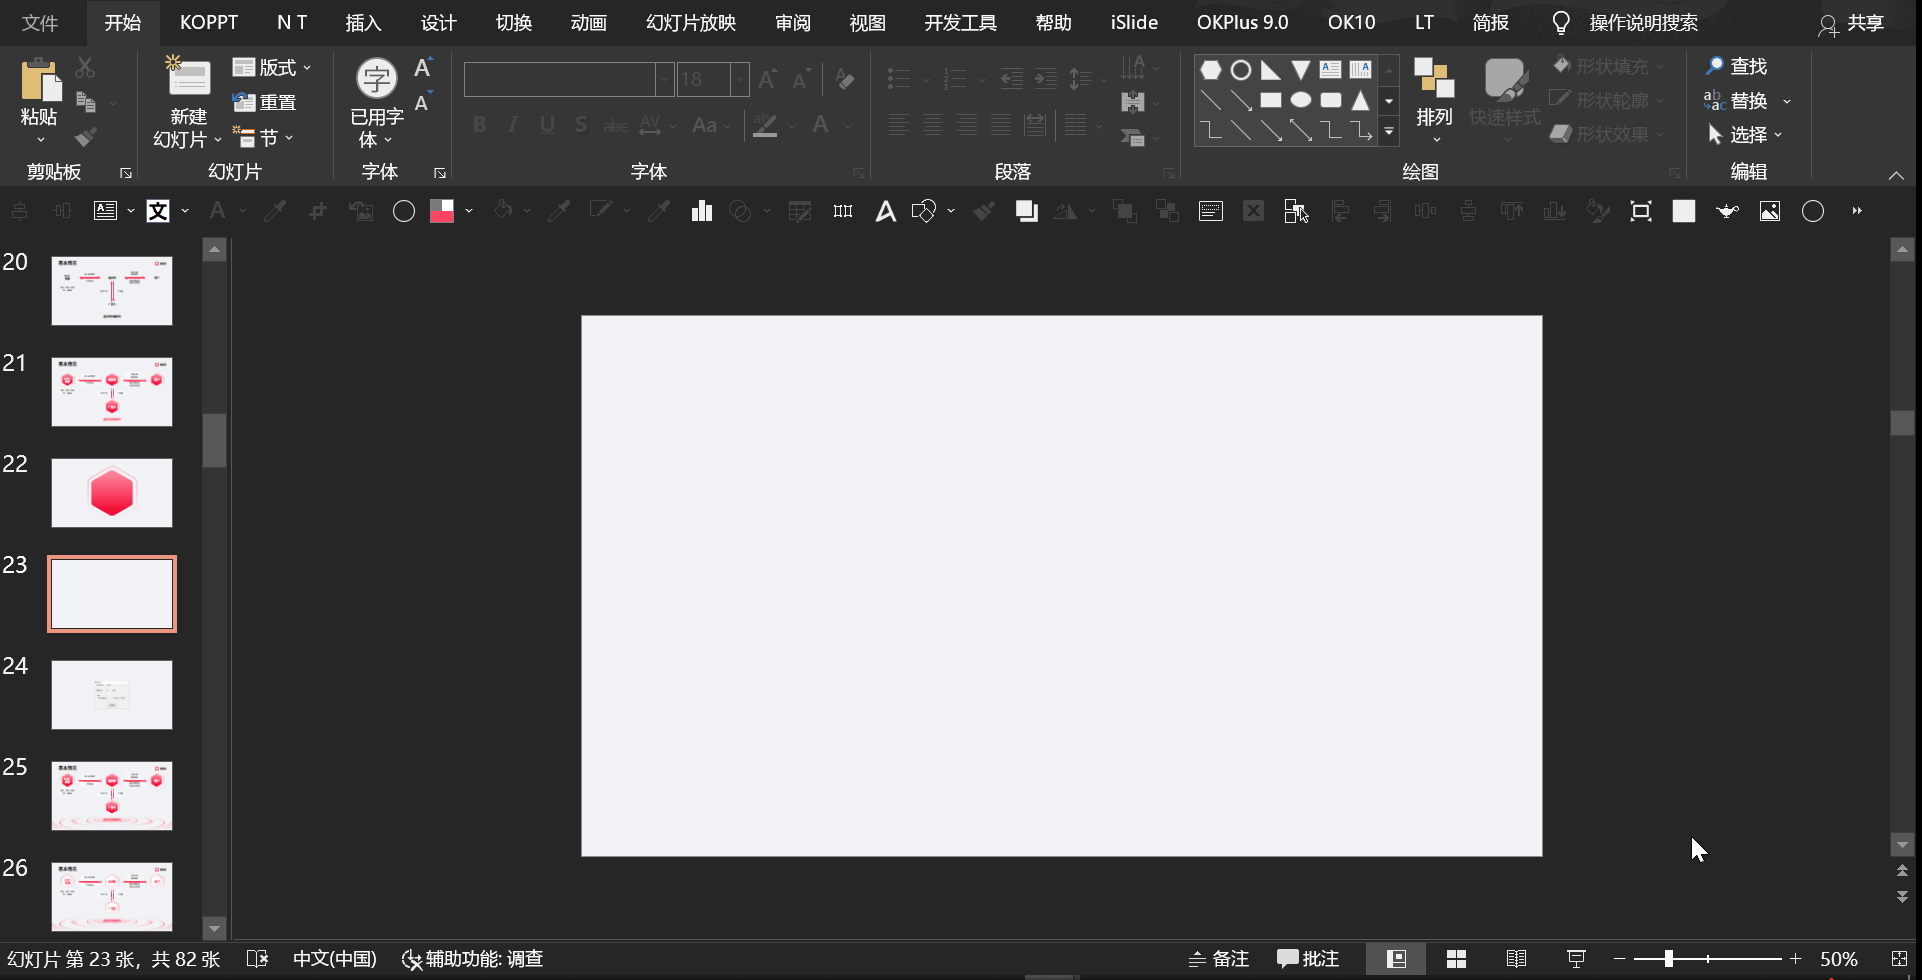This screenshot has height=980, width=1922.
Task: Click the Paste (粘贴) icon
Action: click(x=40, y=80)
